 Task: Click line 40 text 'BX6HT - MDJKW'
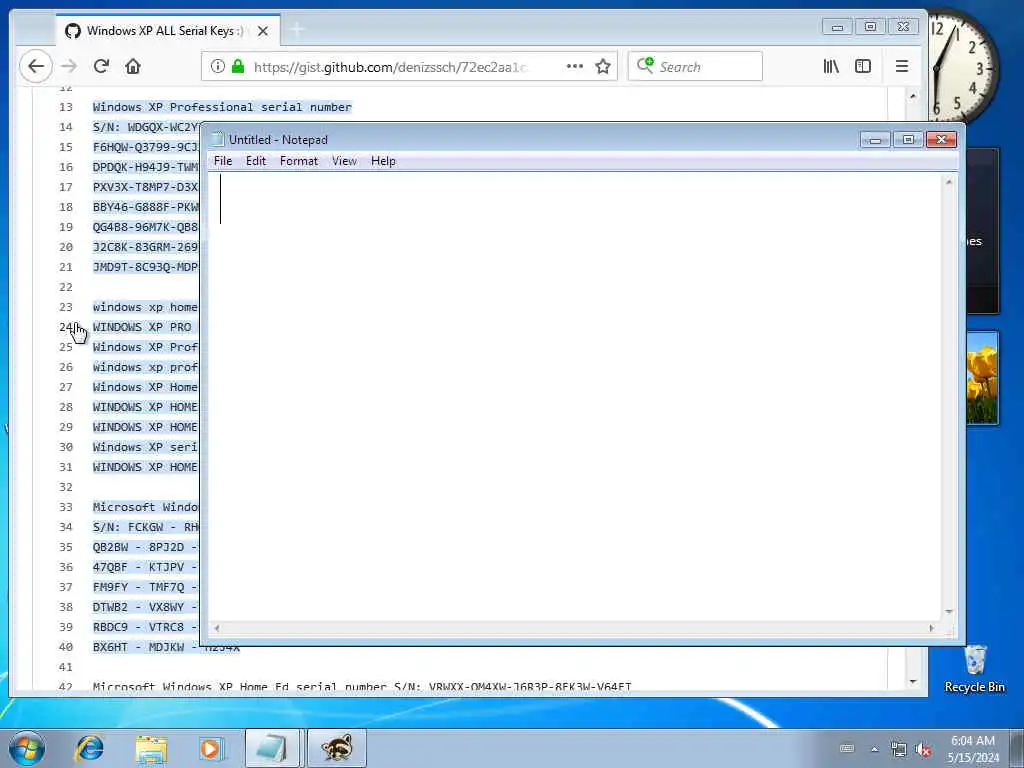tap(138, 647)
